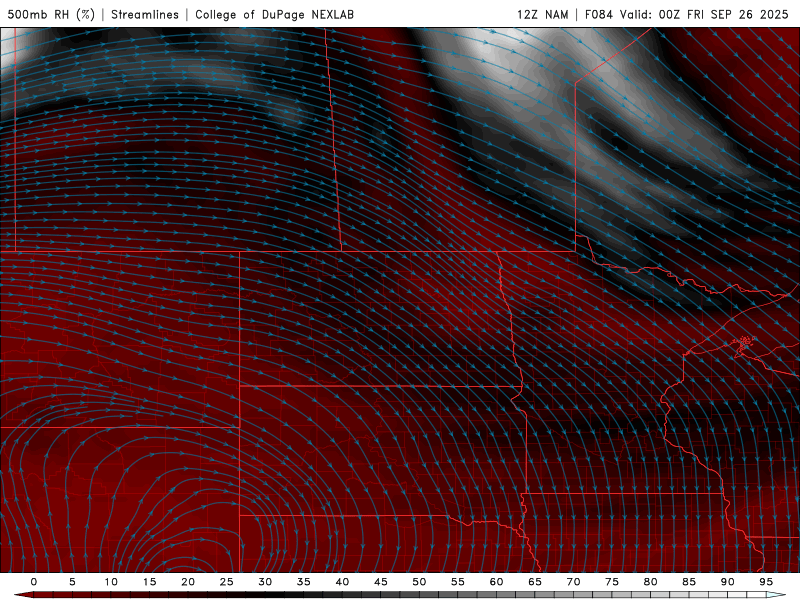Click the colorbar label "20"
The height and width of the screenshot is (600, 800).
click(x=188, y=582)
